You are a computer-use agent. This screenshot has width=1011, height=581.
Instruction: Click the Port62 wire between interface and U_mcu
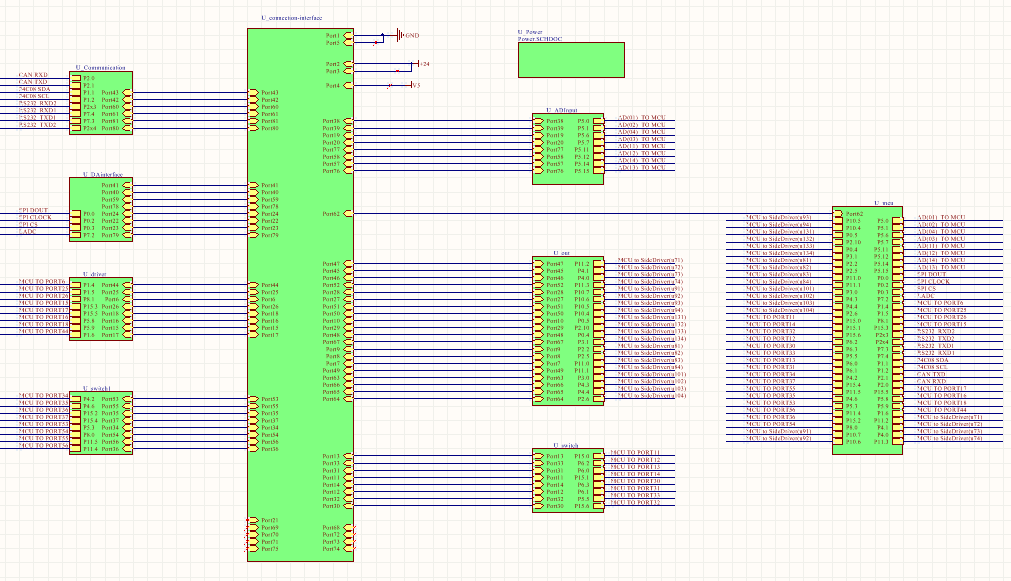tap(593, 213)
